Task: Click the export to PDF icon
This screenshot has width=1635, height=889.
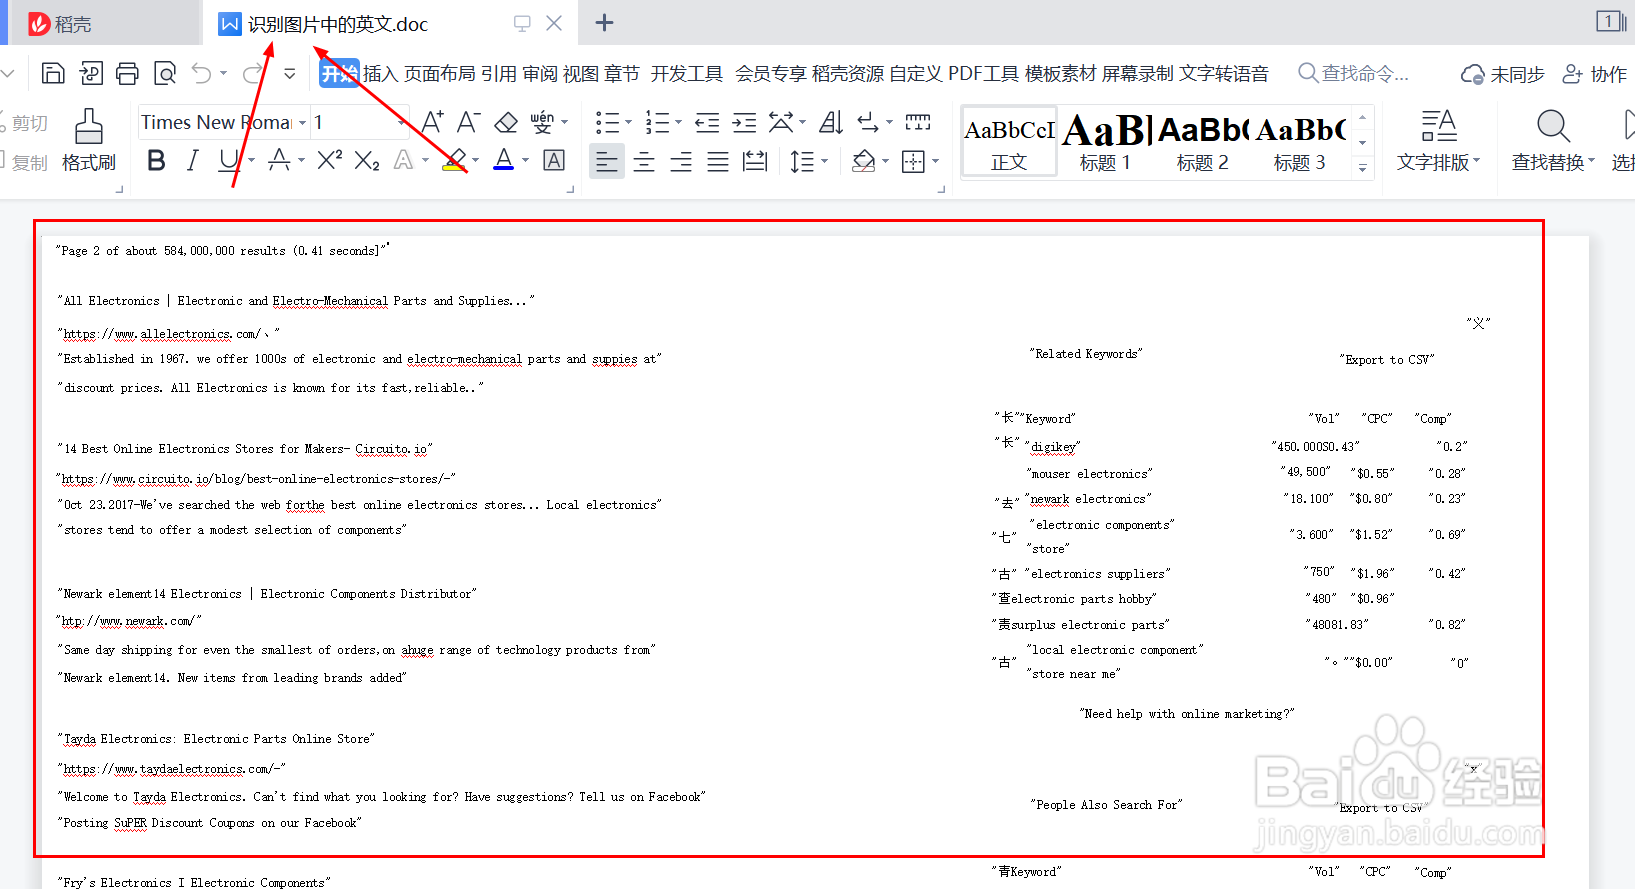Action: (91, 73)
